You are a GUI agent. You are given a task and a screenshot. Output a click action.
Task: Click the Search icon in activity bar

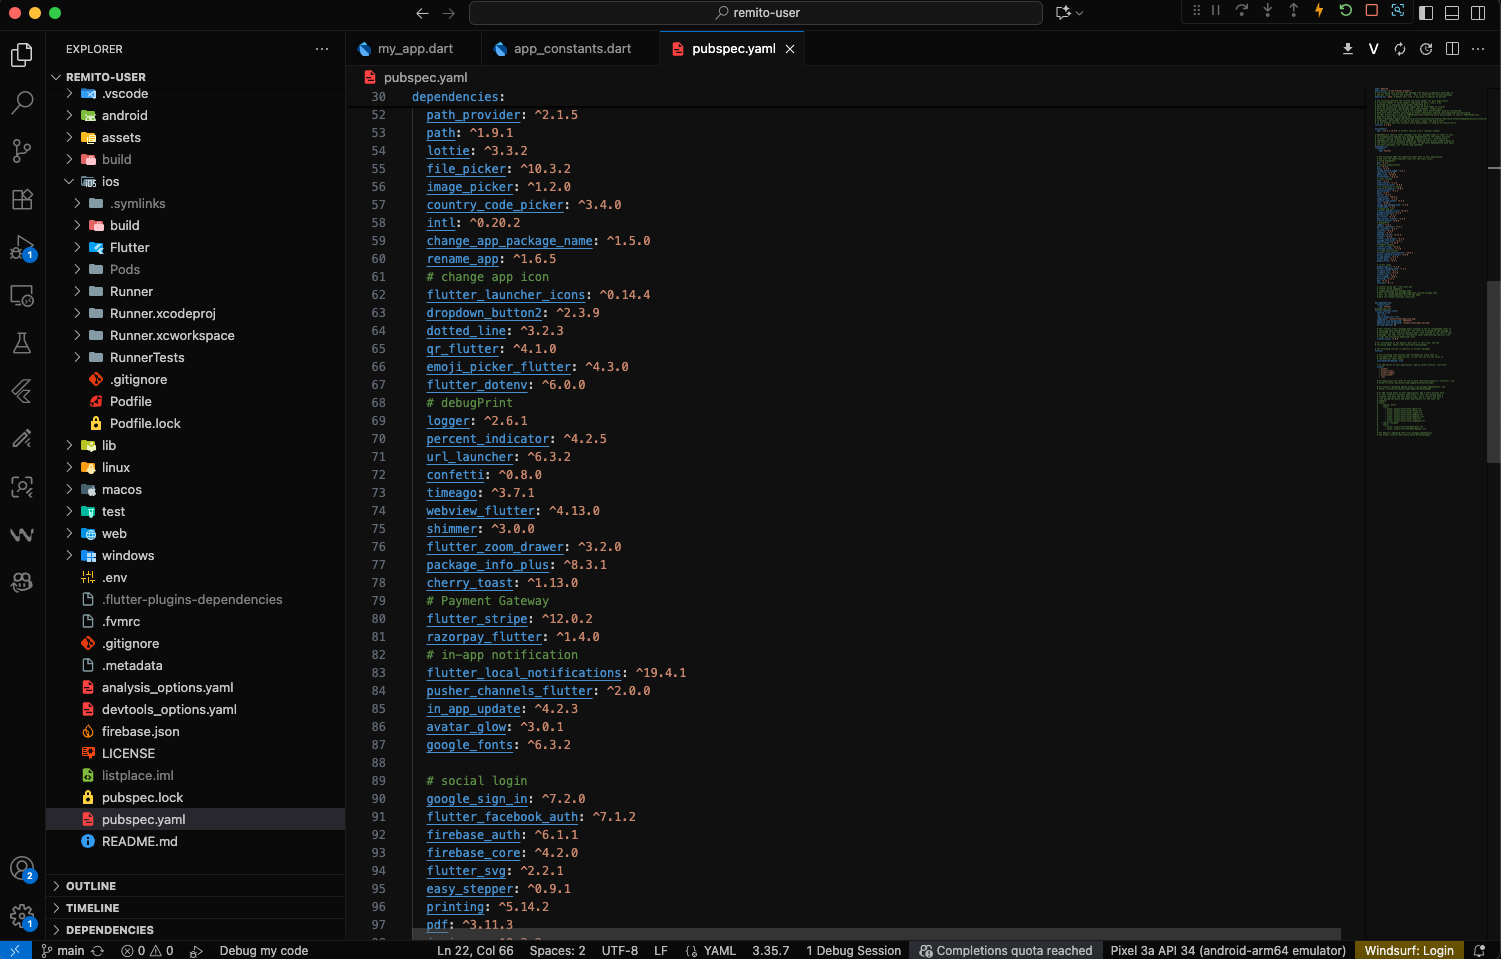[21, 102]
